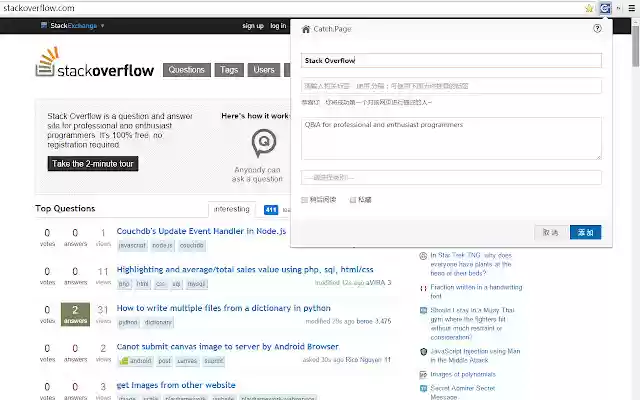Click the couchdb tag
640x400 pixels.
click(x=191, y=245)
